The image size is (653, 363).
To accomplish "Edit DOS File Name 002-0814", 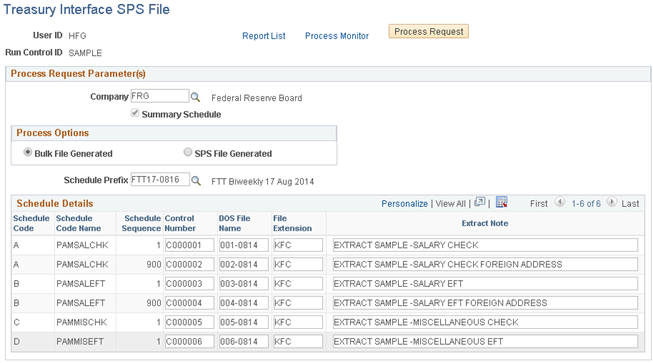I will pos(244,264).
